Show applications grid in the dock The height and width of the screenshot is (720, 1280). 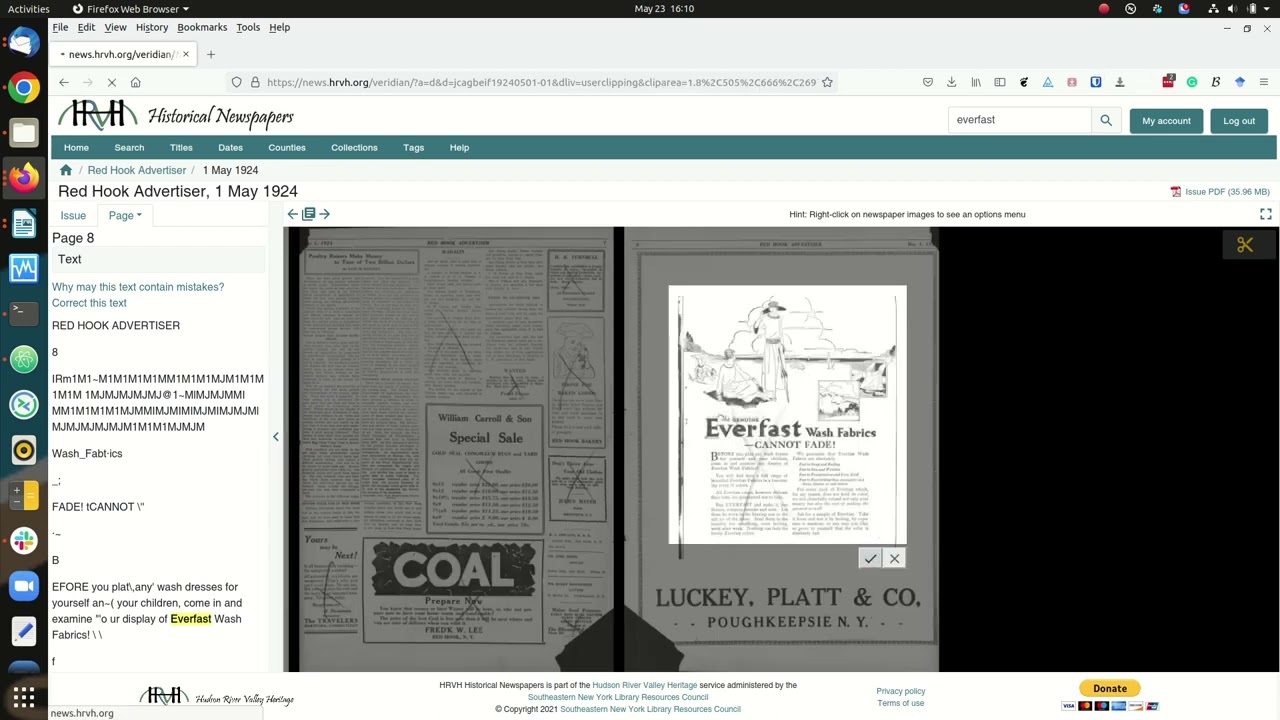click(x=24, y=697)
